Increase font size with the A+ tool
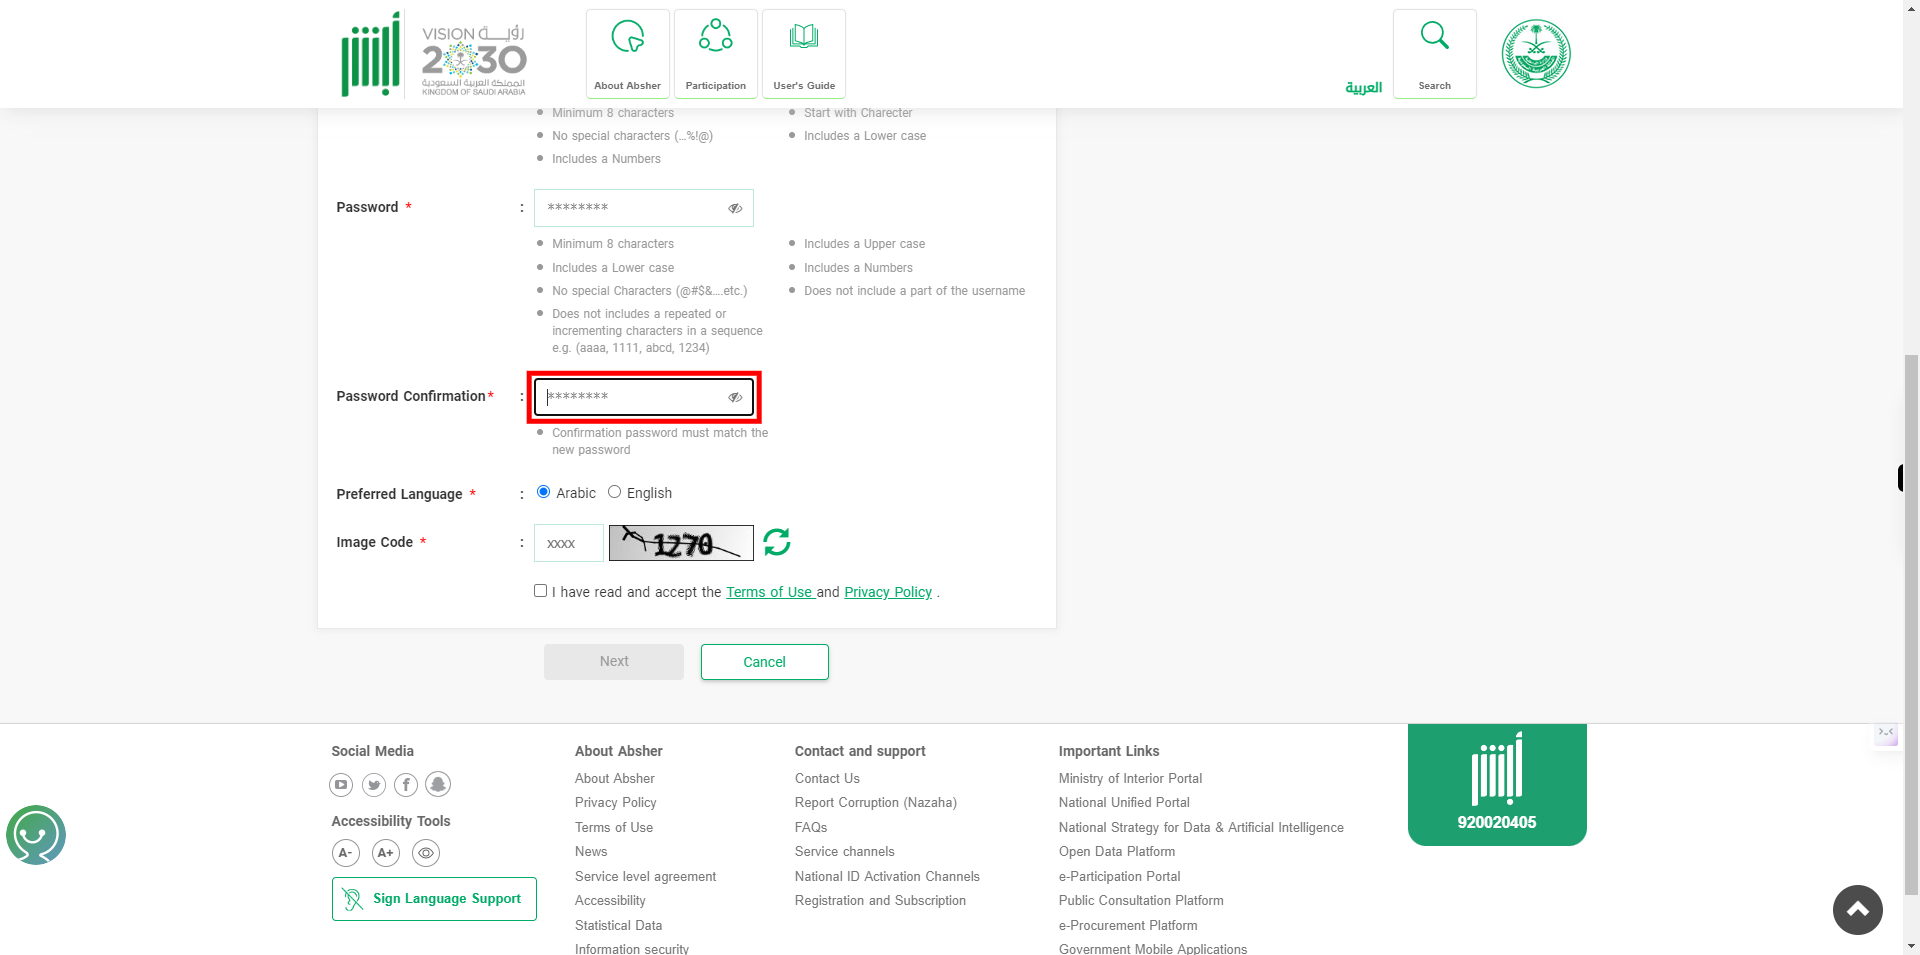The width and height of the screenshot is (1920, 955). click(386, 853)
